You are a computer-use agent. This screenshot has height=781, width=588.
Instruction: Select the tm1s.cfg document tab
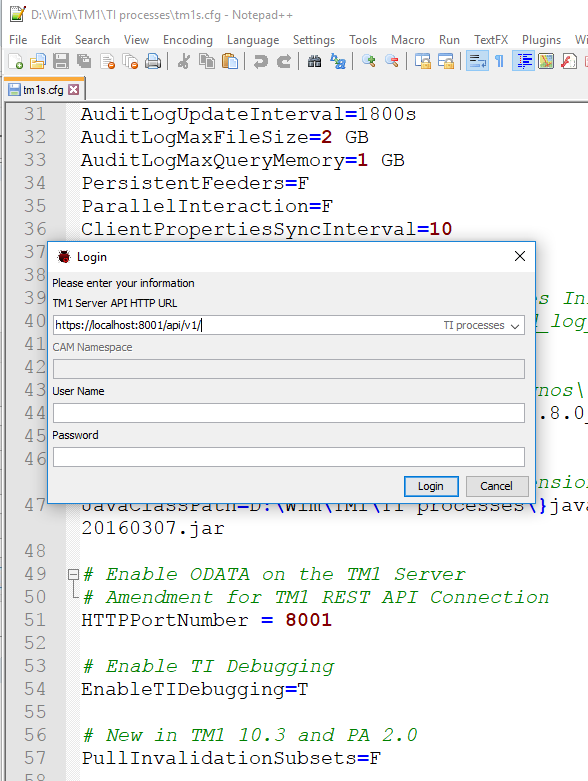(44, 90)
